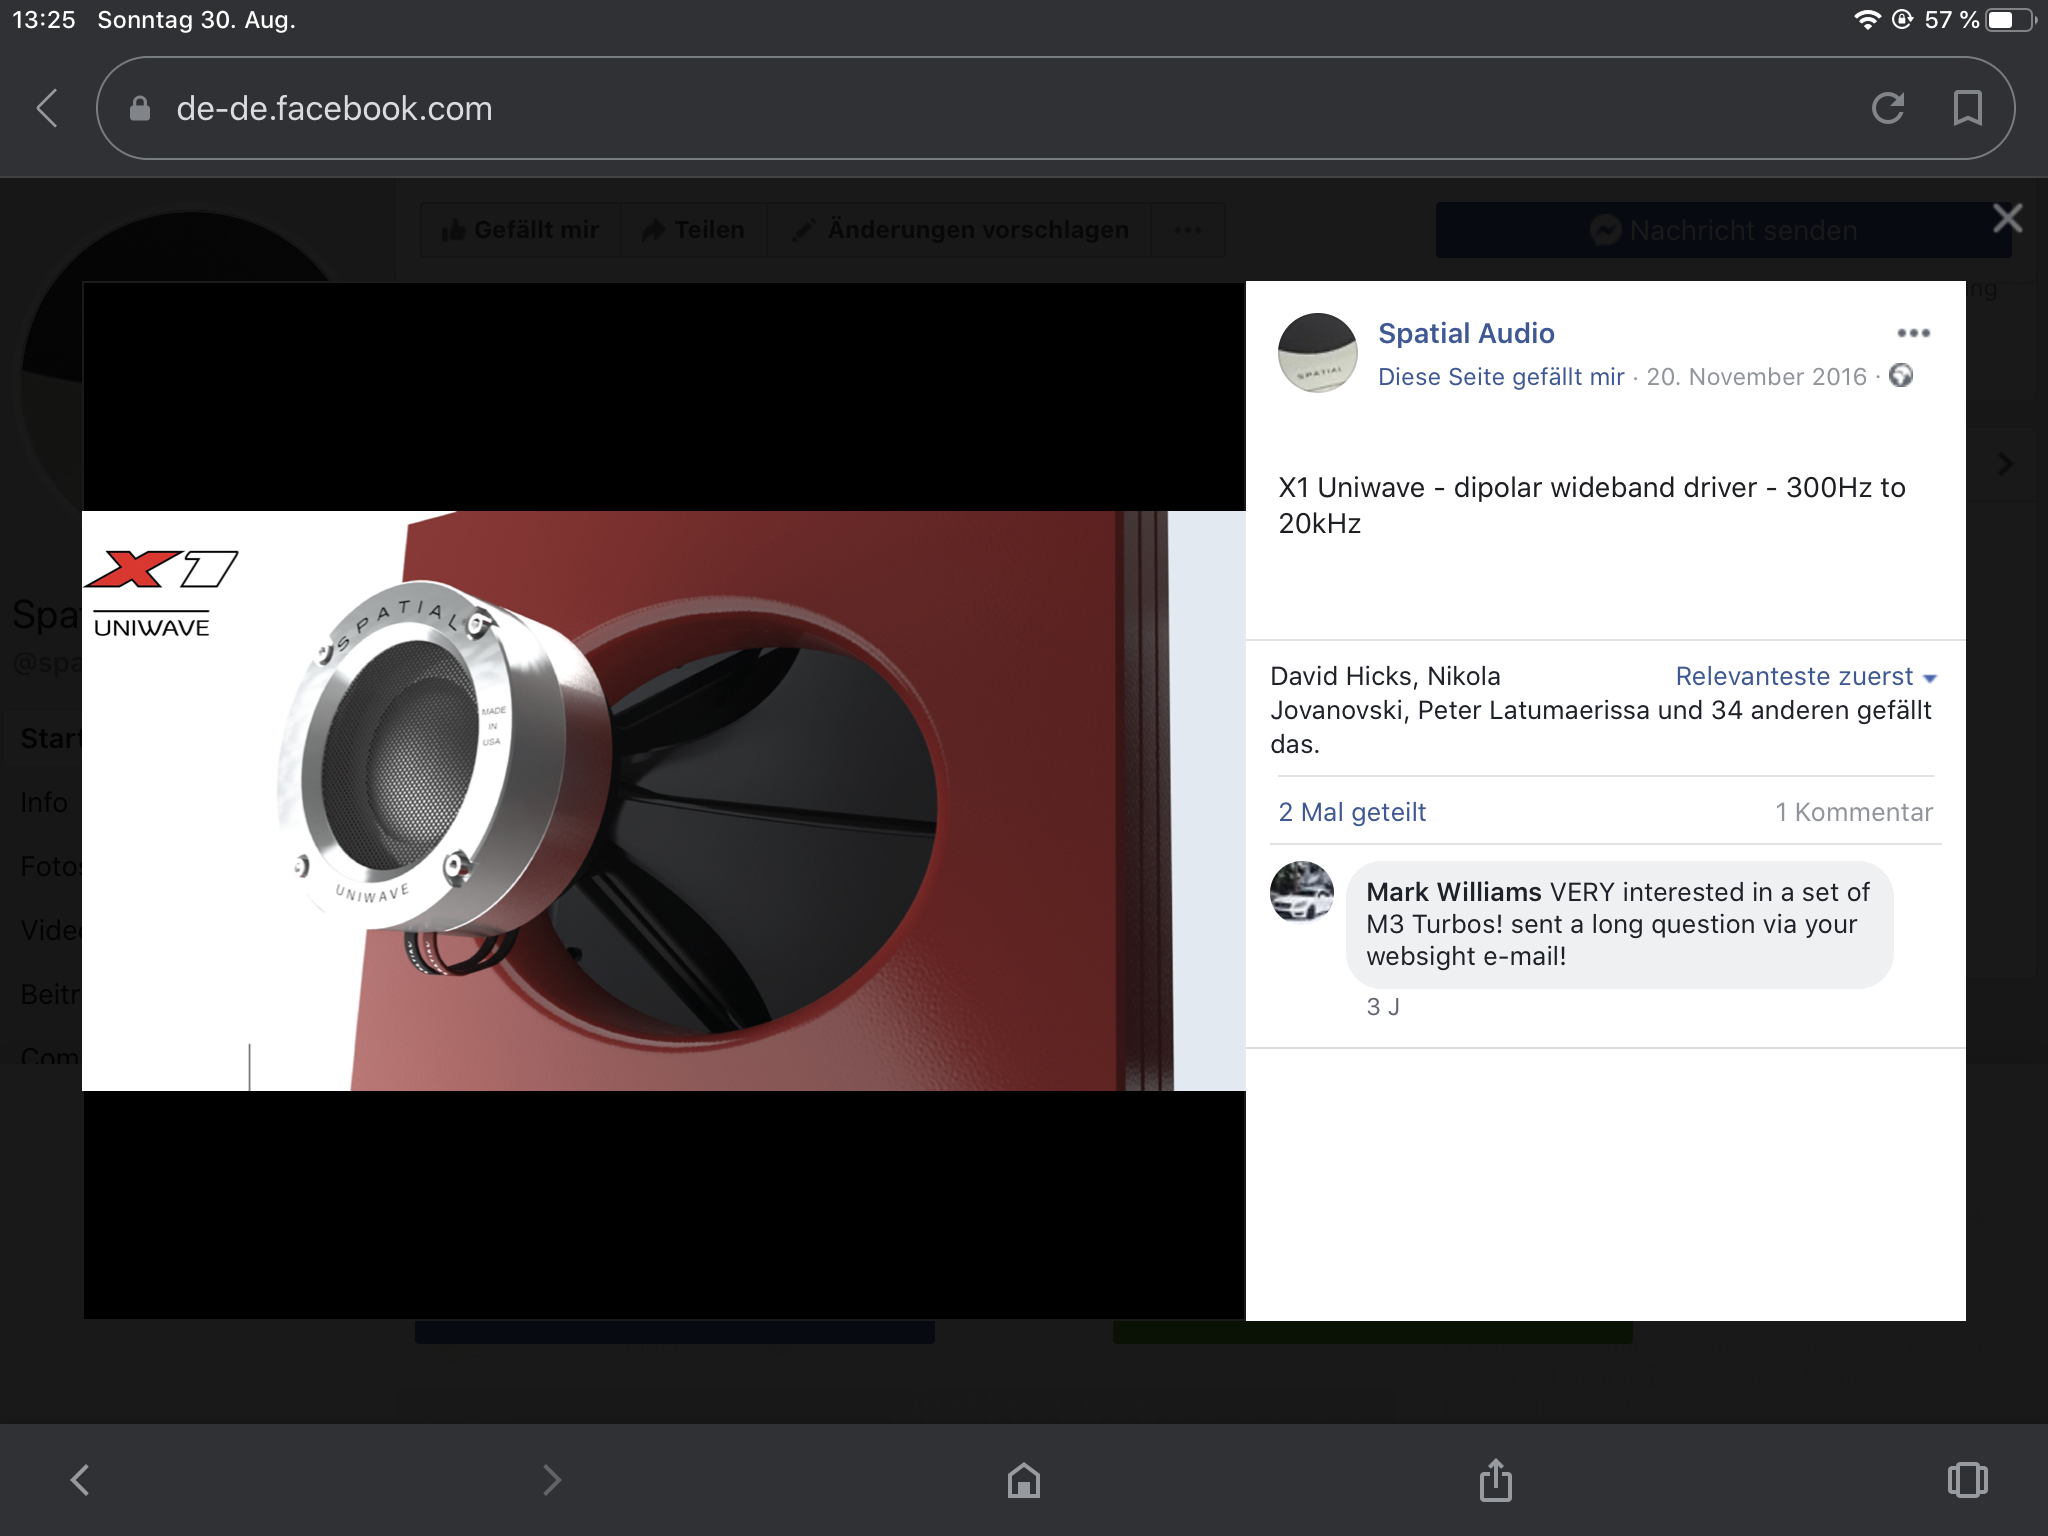Select the 'Info' sidebar tab behind overlay

[44, 802]
